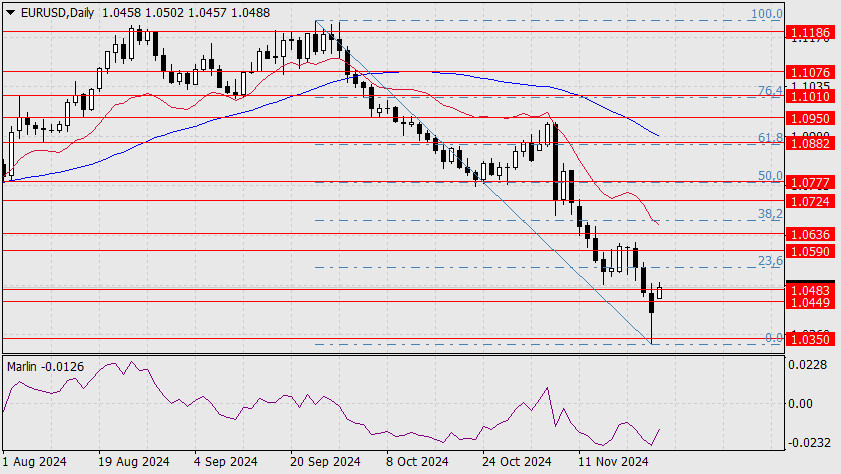This screenshot has height=474, width=841.
Task: Click the Fibonacci 76.4 level label
Action: click(770, 91)
